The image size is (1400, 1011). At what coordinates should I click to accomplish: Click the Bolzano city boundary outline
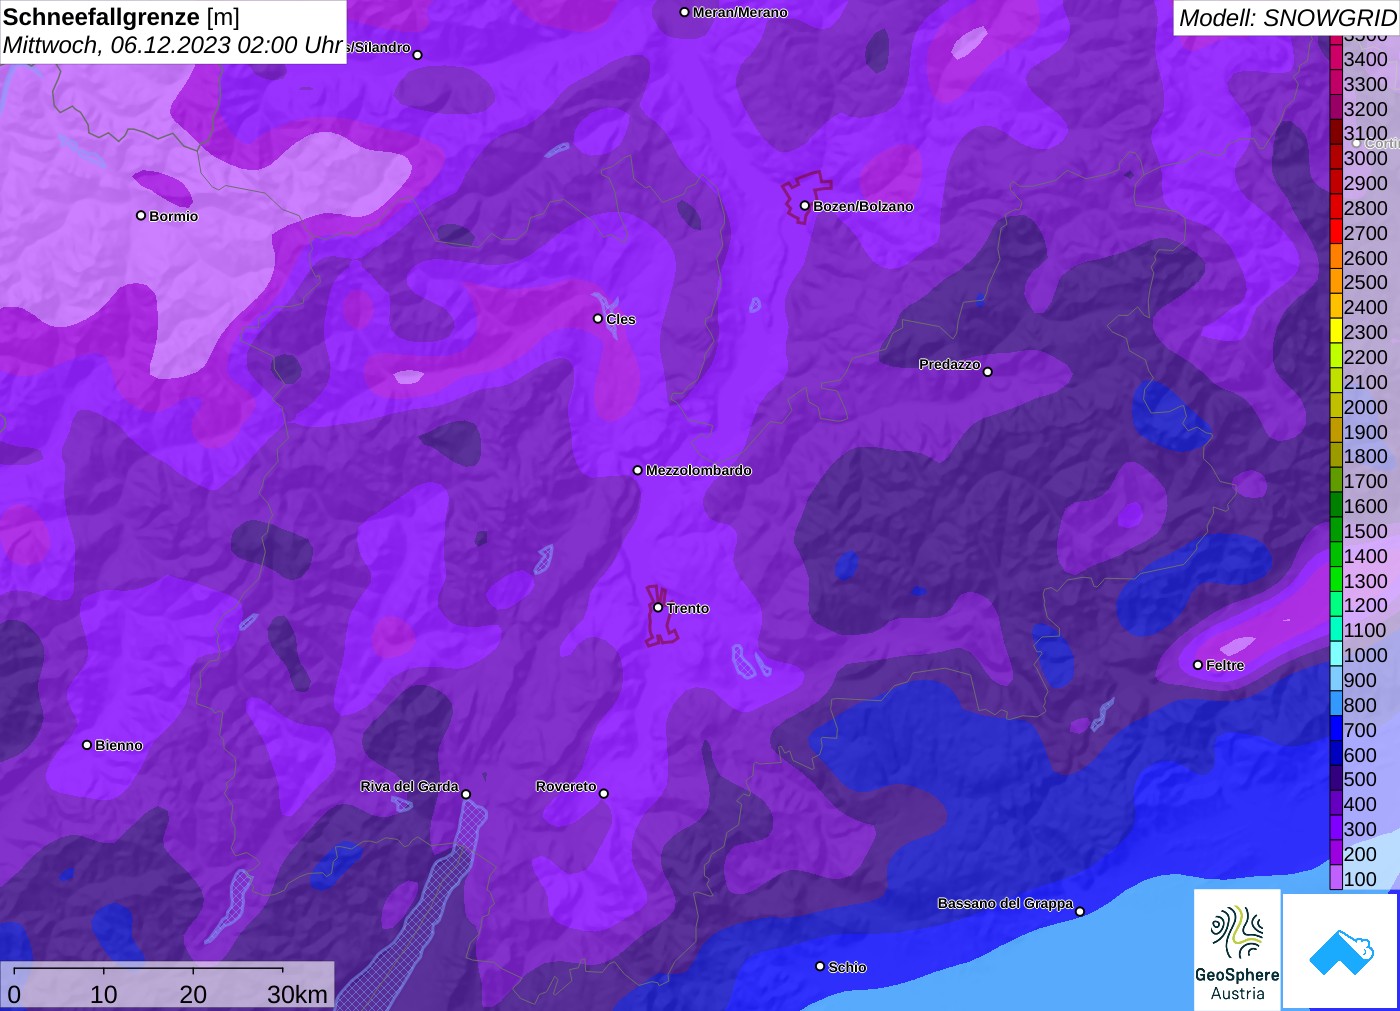click(x=805, y=197)
